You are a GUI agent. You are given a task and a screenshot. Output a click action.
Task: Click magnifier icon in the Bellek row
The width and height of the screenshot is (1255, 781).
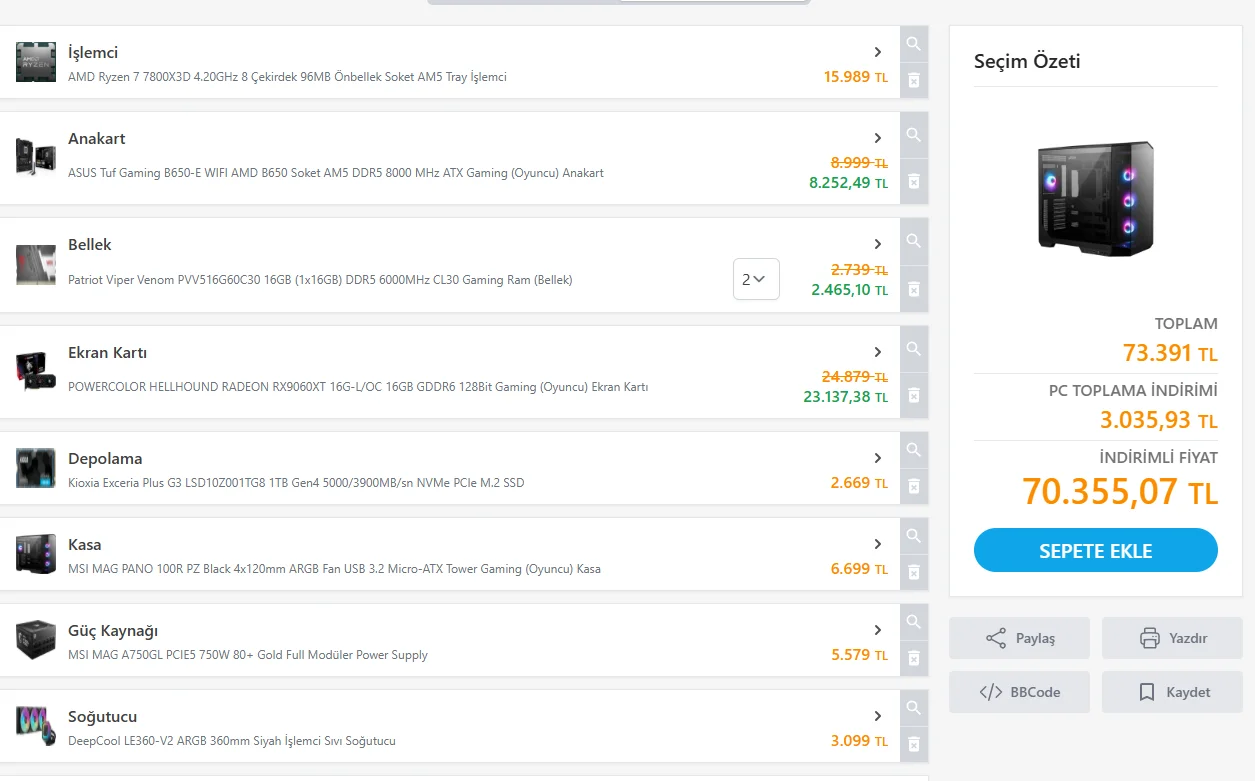(x=914, y=241)
